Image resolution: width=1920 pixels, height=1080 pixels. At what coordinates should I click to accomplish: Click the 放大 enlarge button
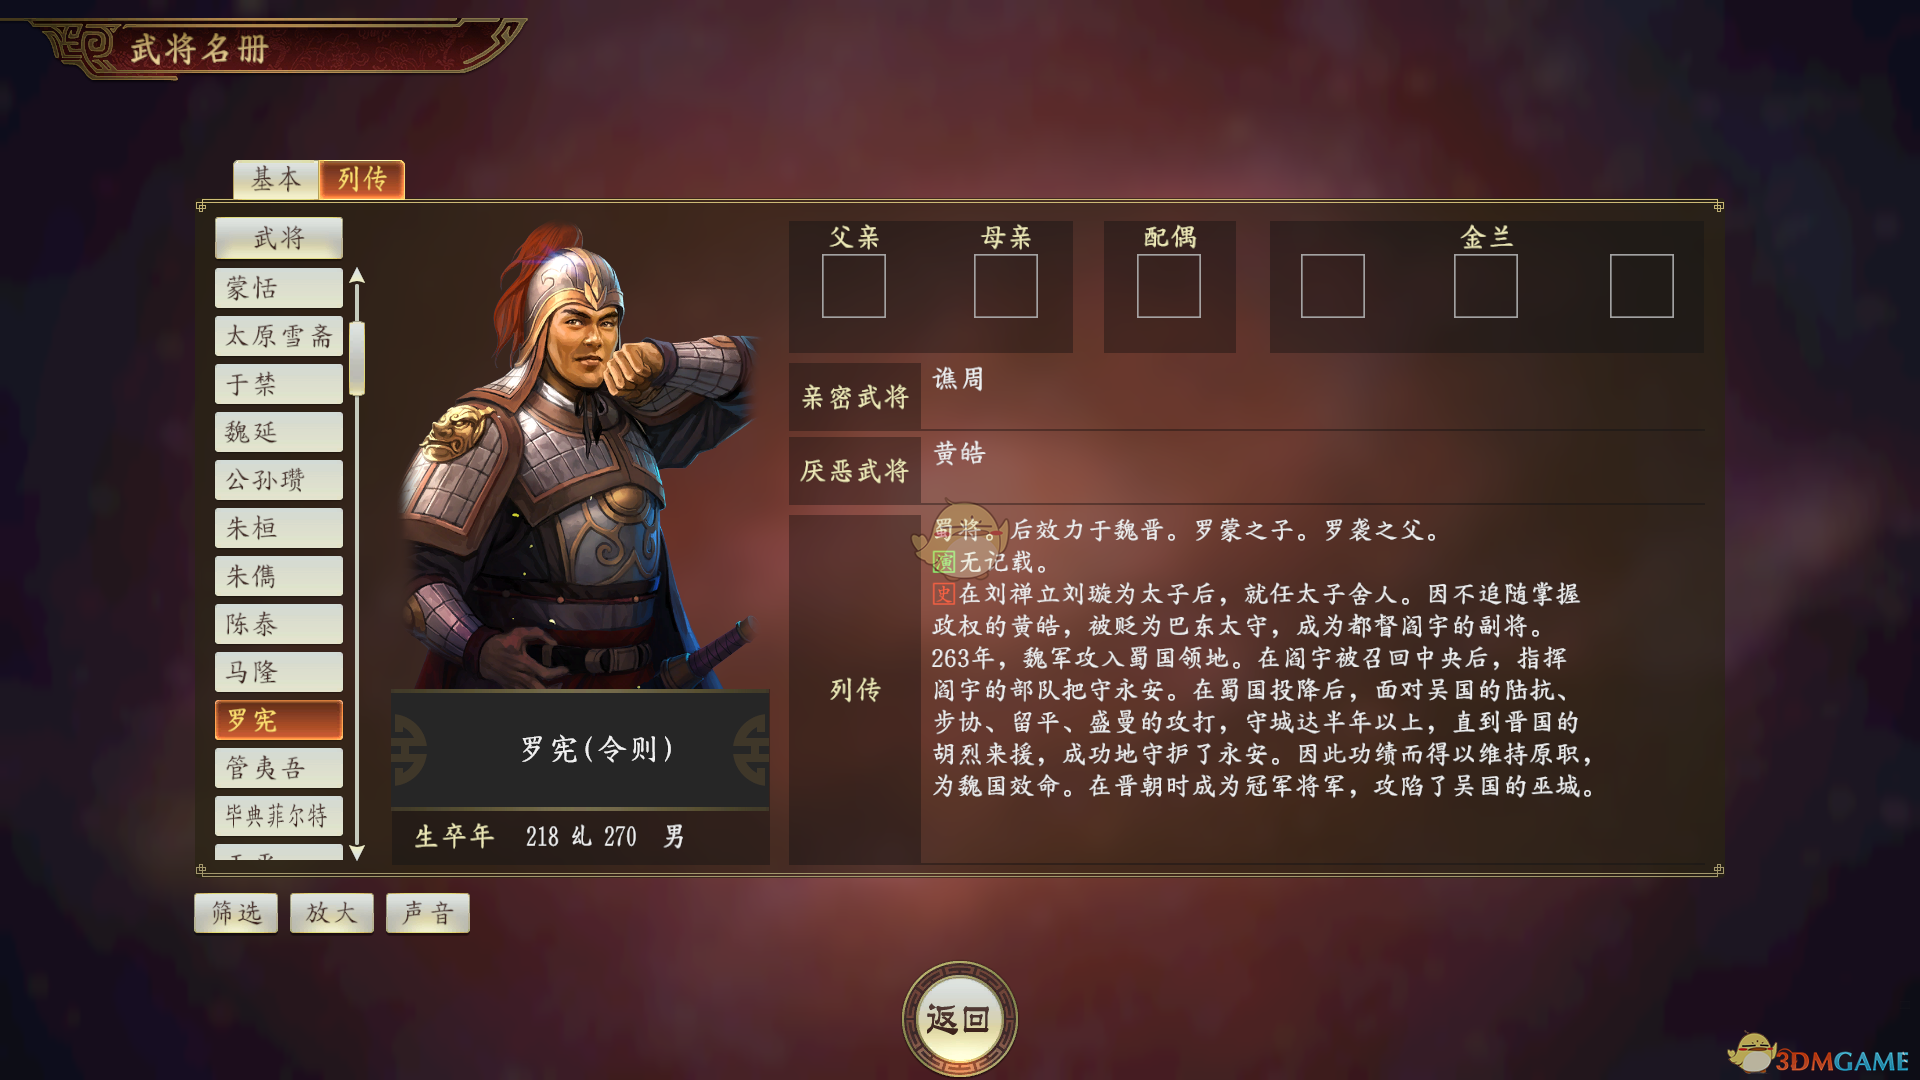pyautogui.click(x=332, y=913)
